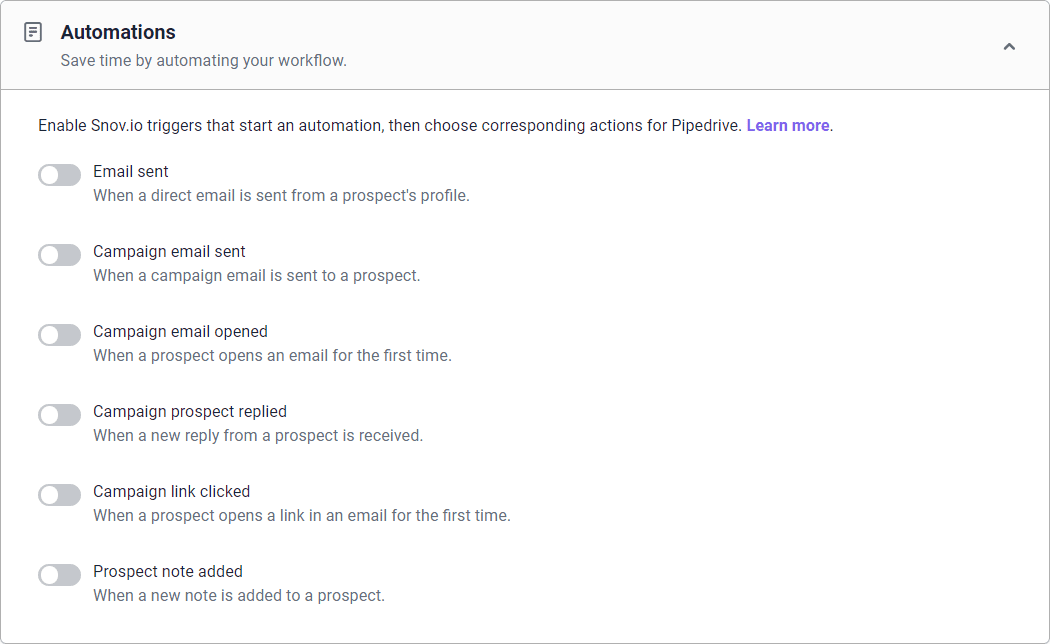Click the "Campaign email sent" label
Viewport: 1050px width, 644px height.
(169, 252)
